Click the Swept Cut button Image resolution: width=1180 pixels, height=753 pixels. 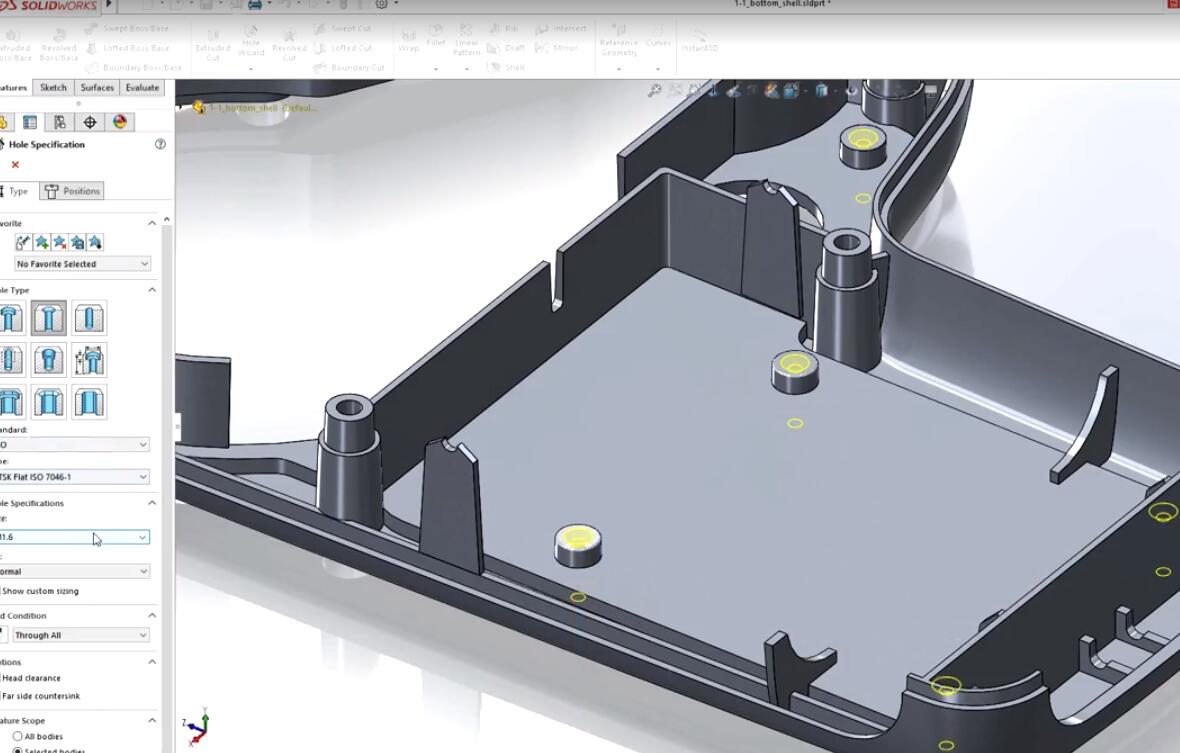coord(342,29)
